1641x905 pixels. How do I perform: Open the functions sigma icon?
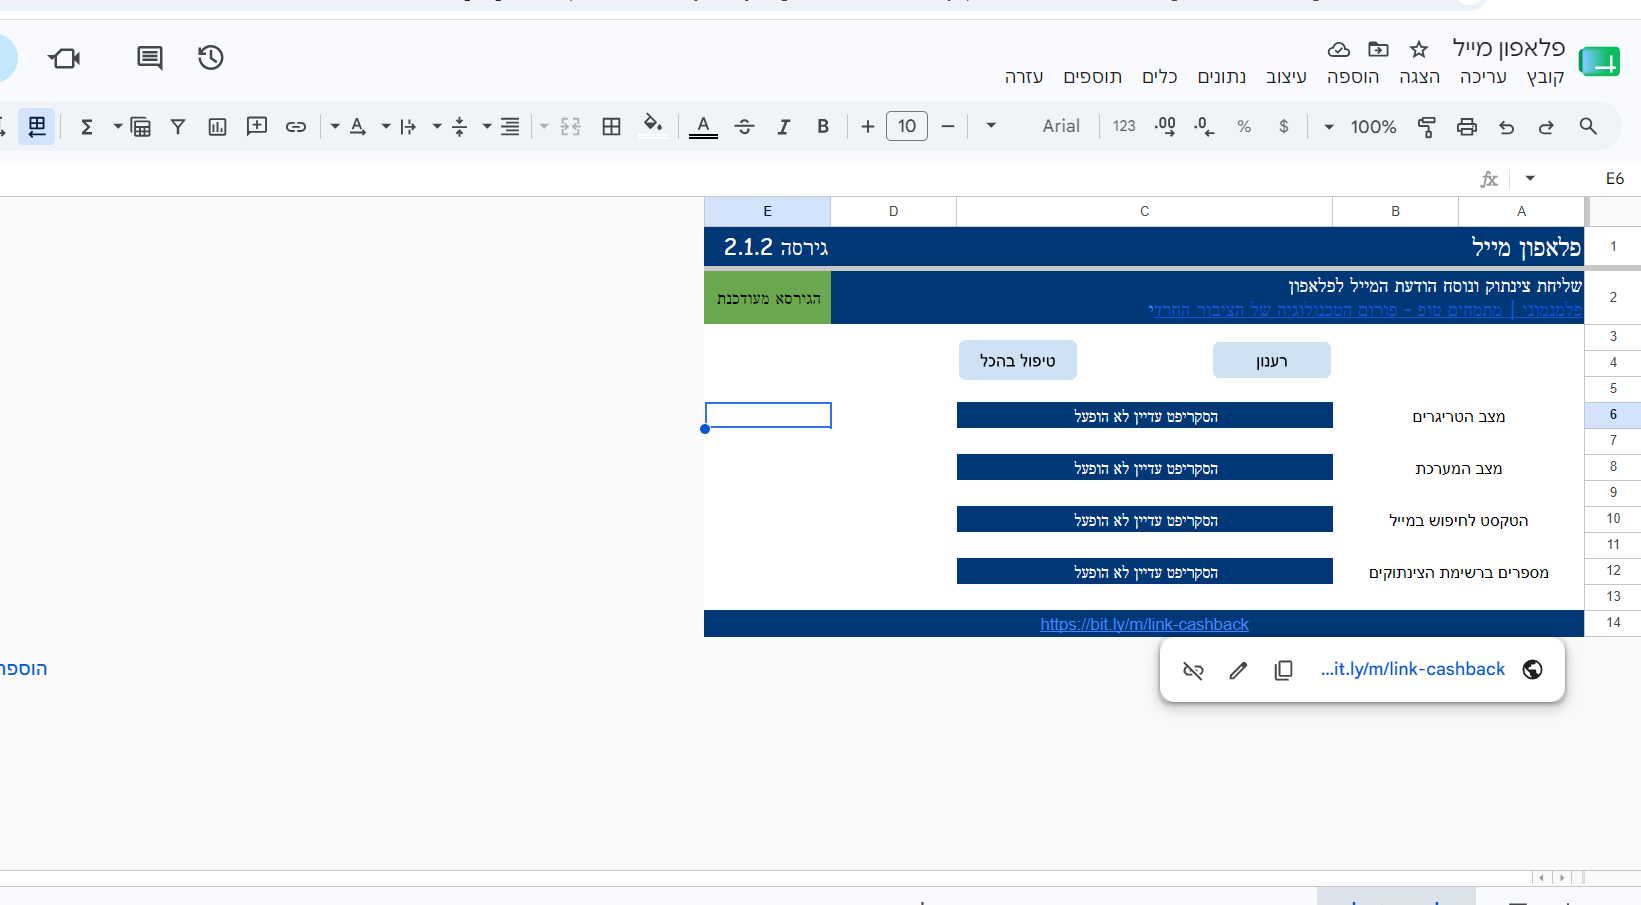coord(87,126)
